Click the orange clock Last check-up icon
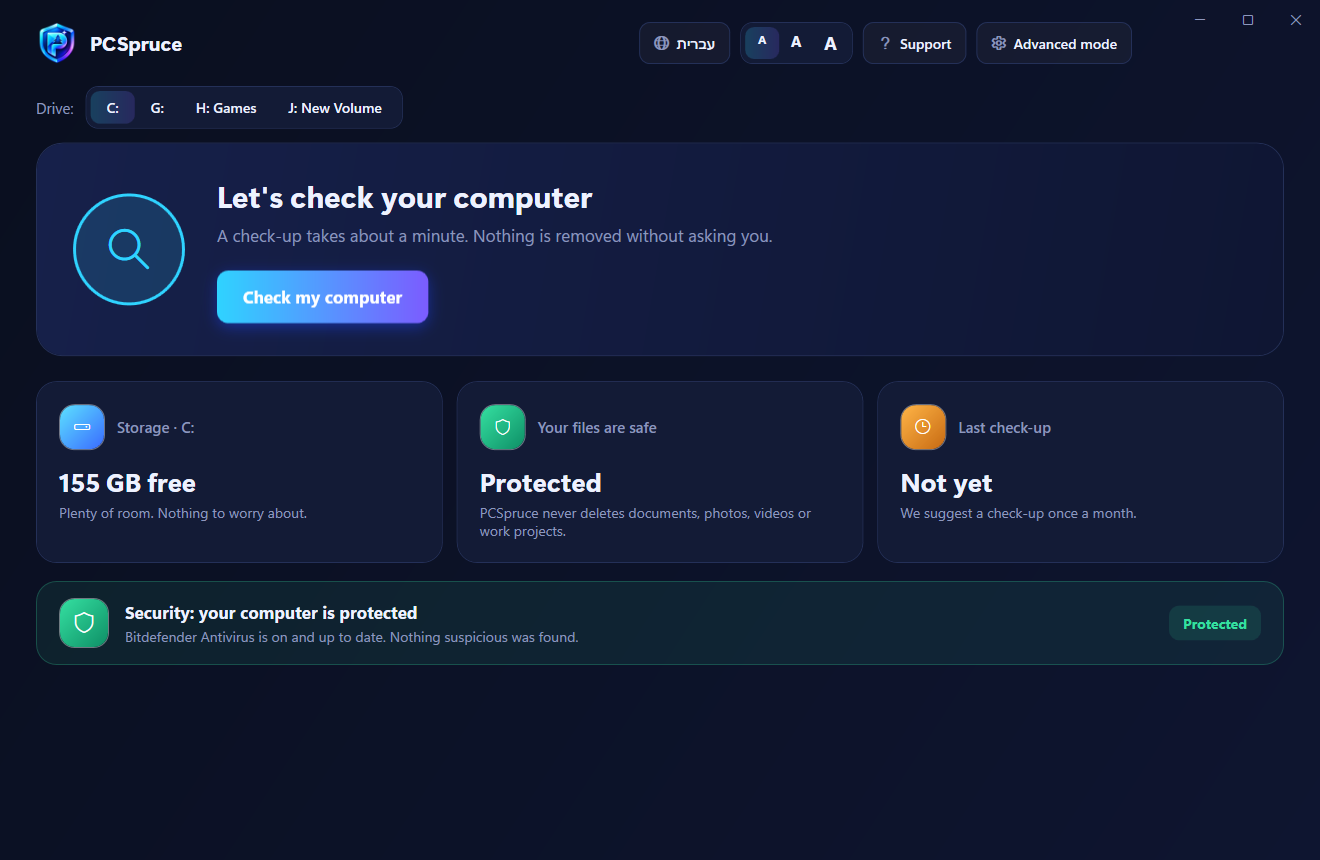 tap(923, 427)
